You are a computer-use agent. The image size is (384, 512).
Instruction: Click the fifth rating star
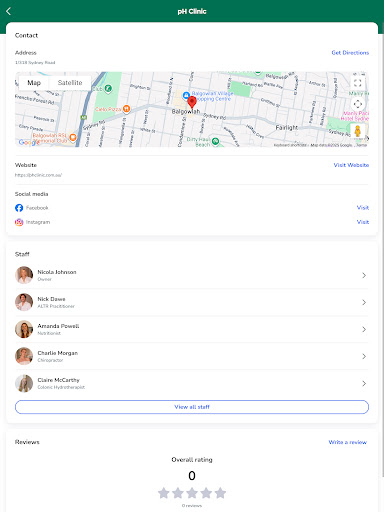[x=220, y=493]
